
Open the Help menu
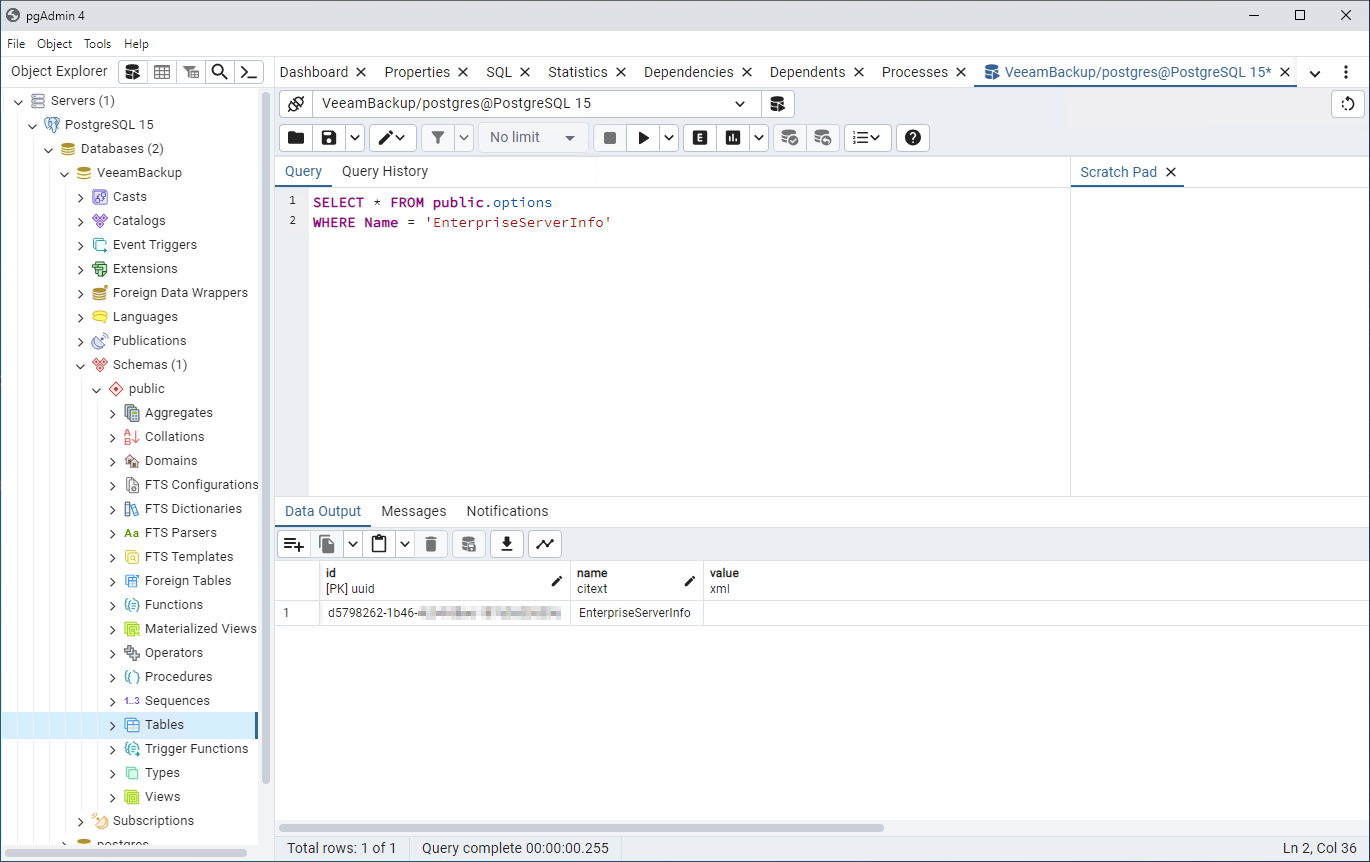[x=136, y=44]
